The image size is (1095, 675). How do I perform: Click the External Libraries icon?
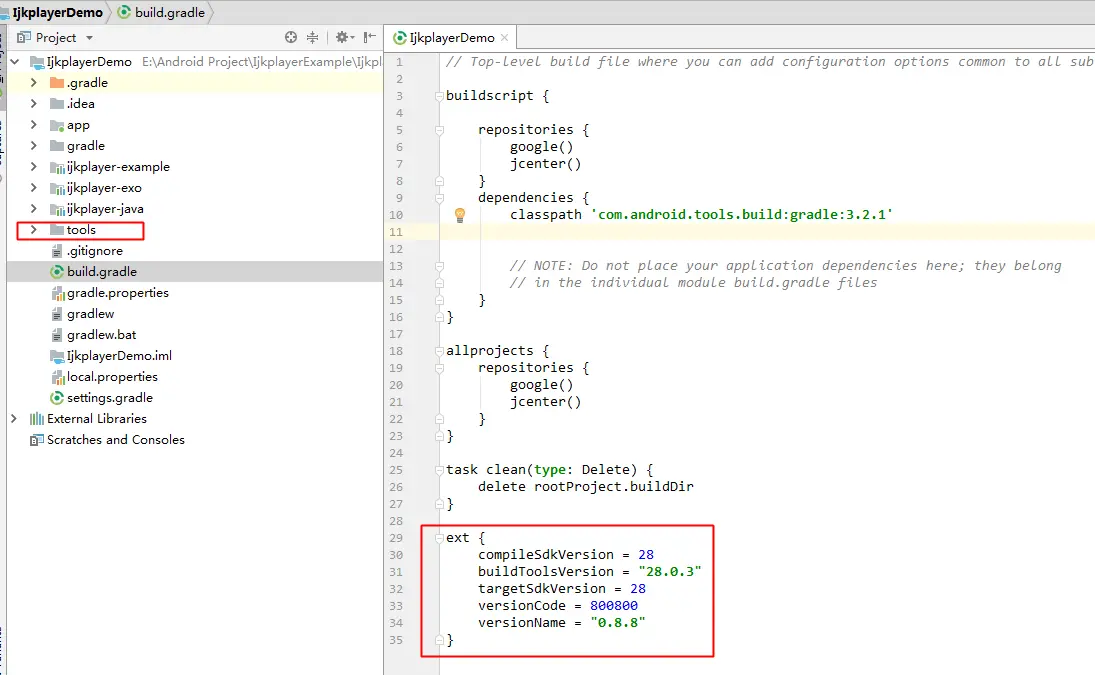point(36,418)
